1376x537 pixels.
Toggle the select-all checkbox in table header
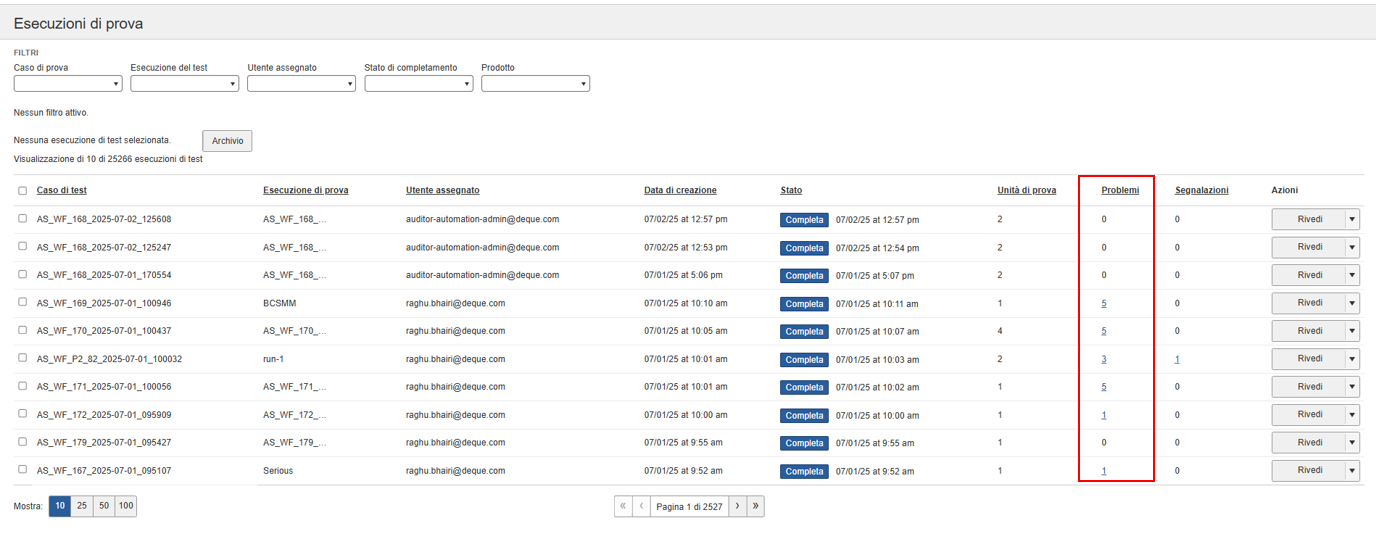click(x=23, y=191)
